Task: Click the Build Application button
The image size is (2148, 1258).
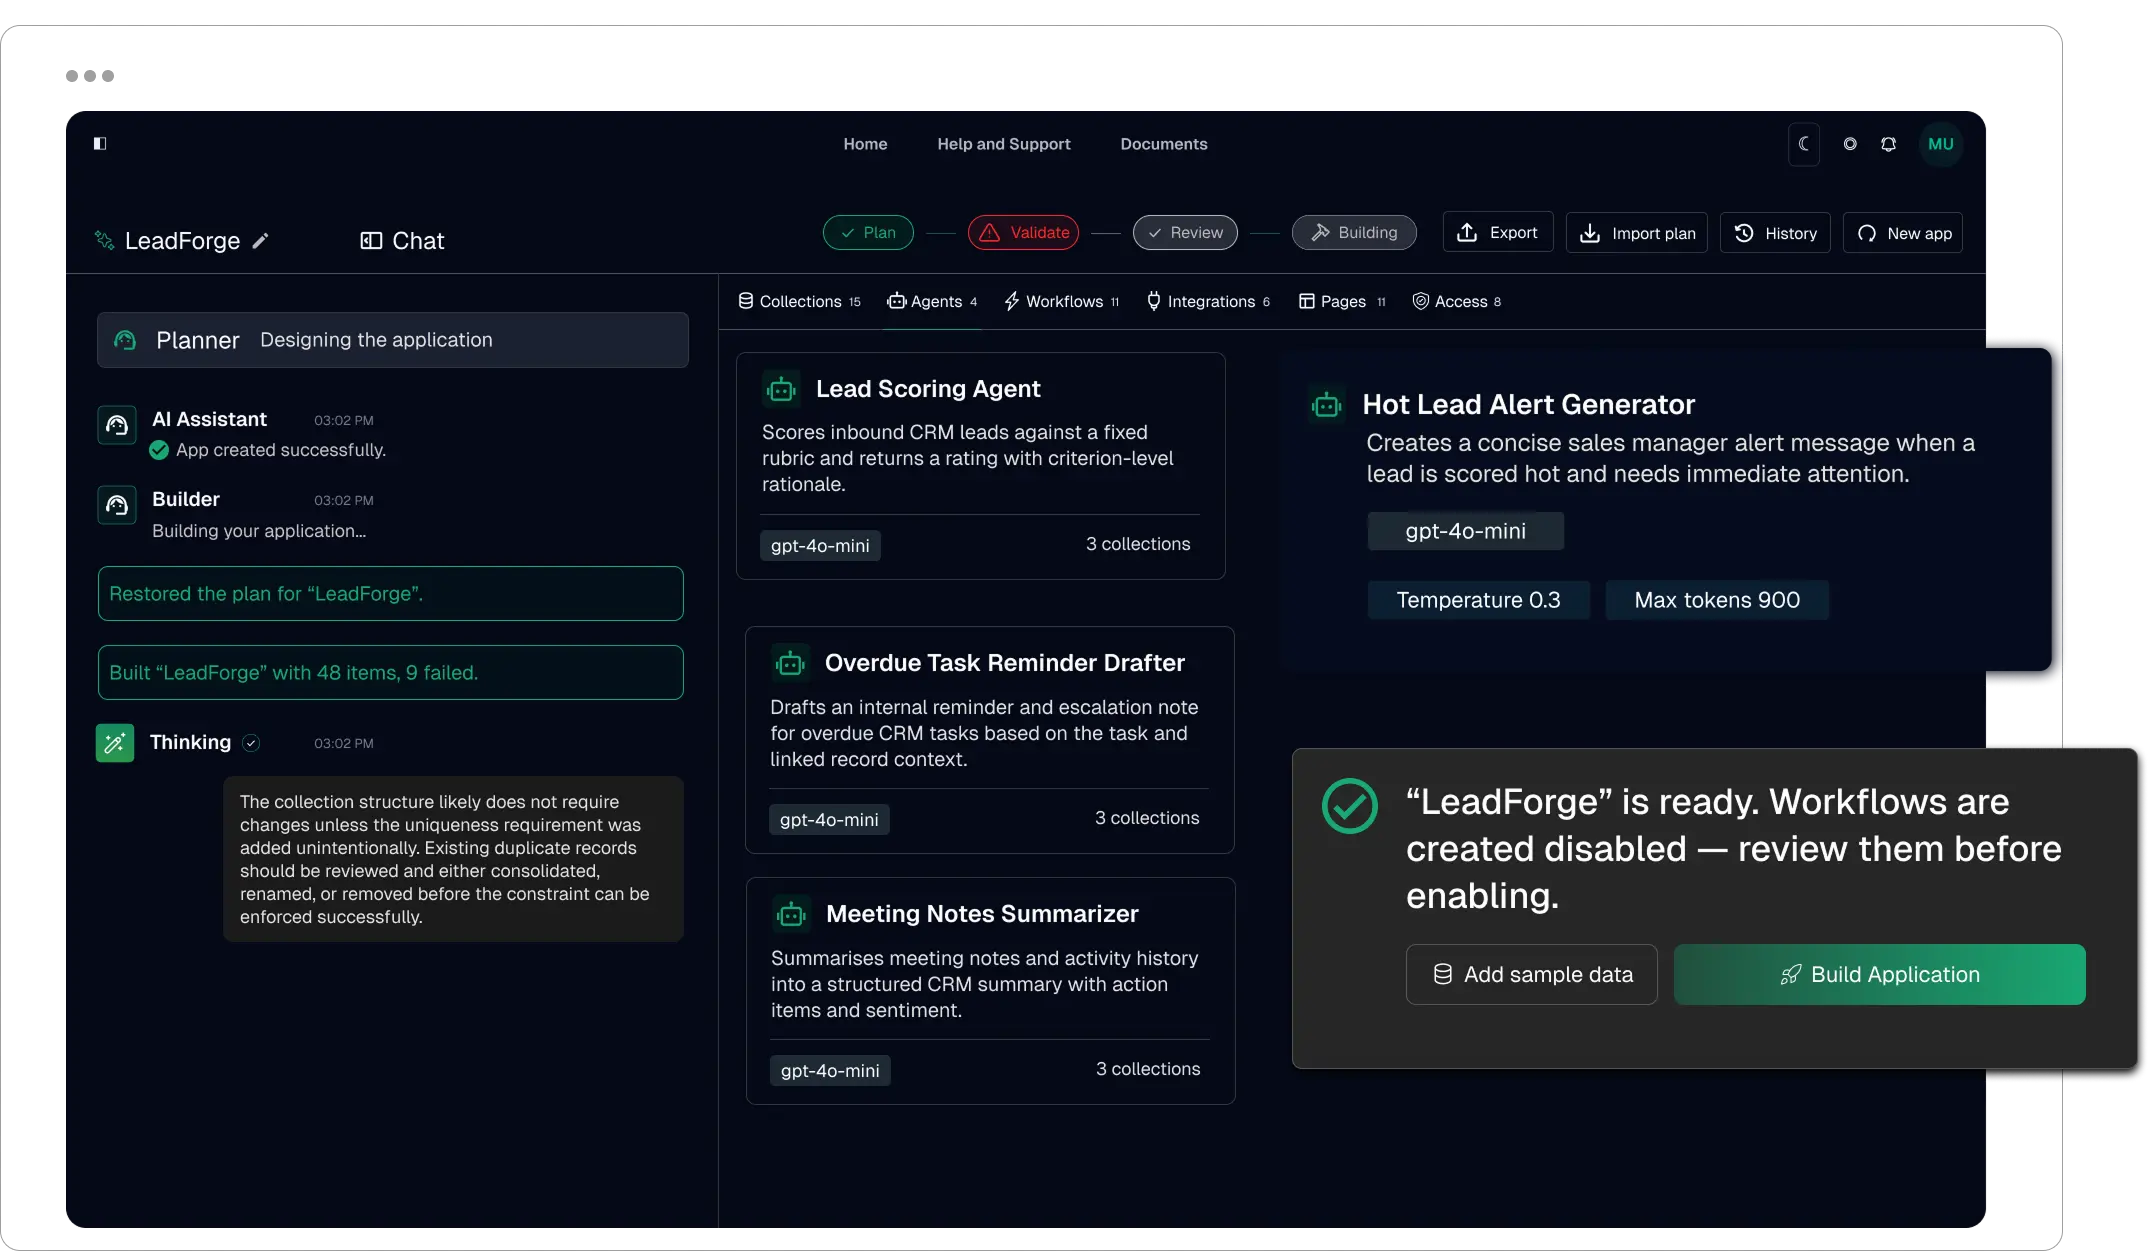Action: pyautogui.click(x=1880, y=974)
